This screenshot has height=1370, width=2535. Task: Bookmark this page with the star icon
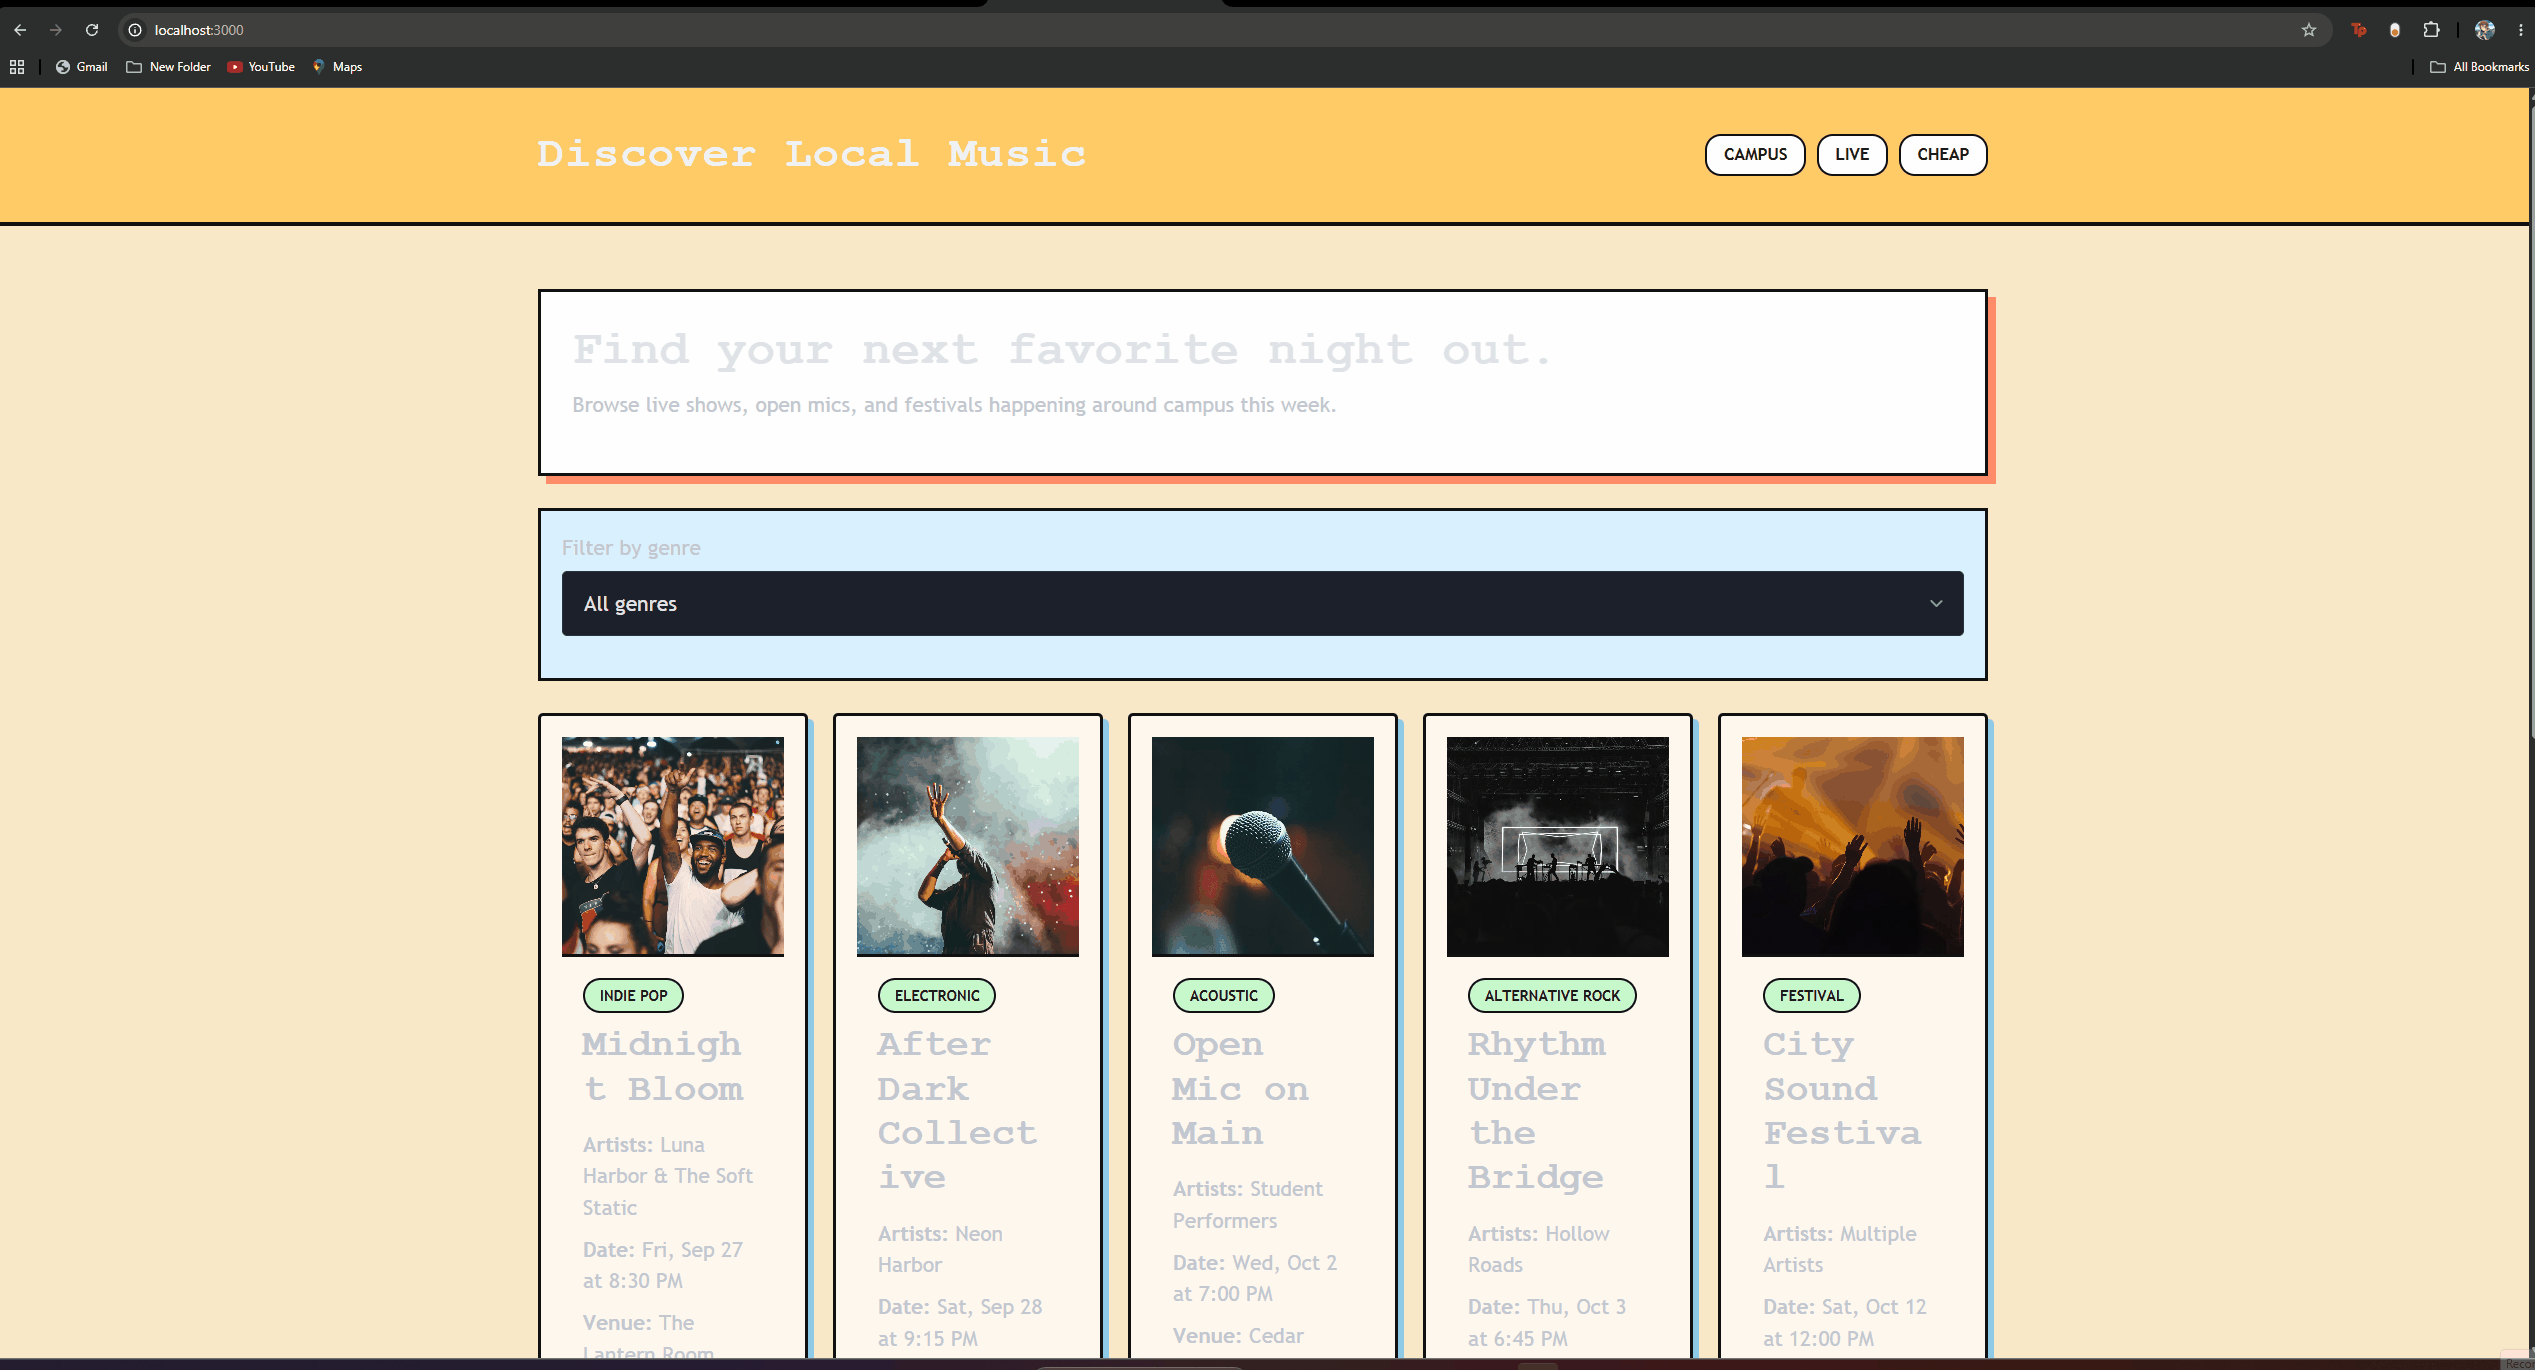(x=2309, y=30)
